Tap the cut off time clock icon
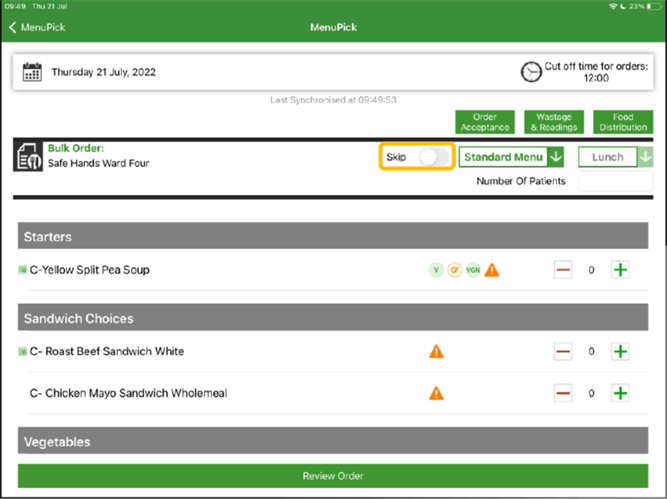This screenshot has width=667, height=499. tap(531, 72)
